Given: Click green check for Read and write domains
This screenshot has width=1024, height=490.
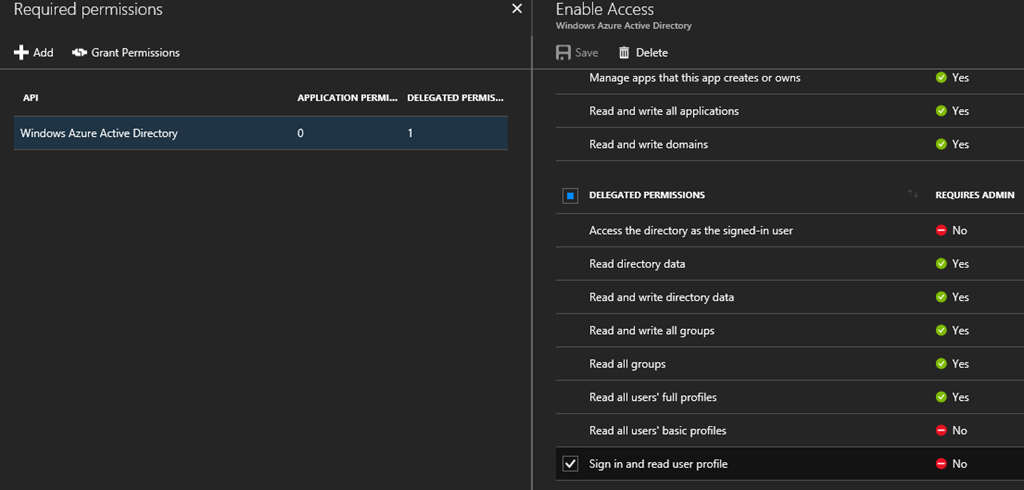Looking at the screenshot, I should pyautogui.click(x=940, y=144).
